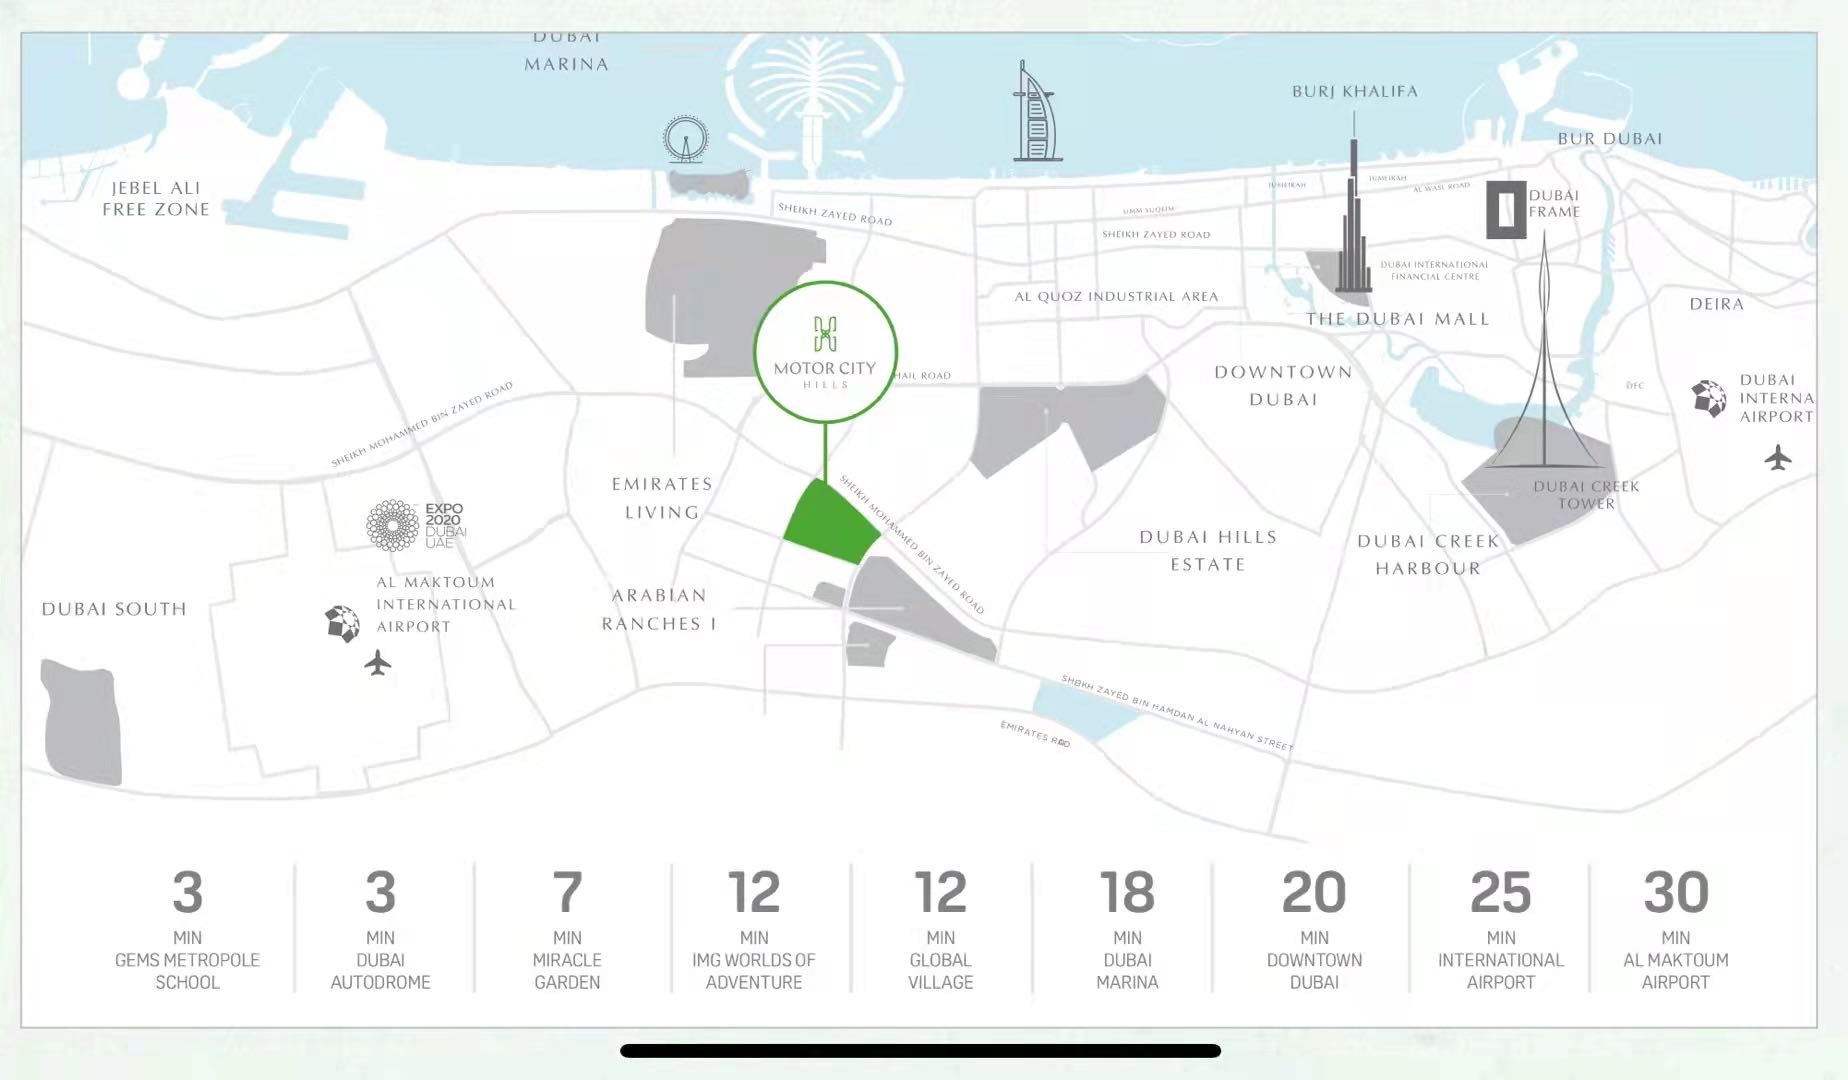Screen dimensions: 1848x1080
Task: Click the Al Maktoum airport airplane icon
Action: click(377, 662)
